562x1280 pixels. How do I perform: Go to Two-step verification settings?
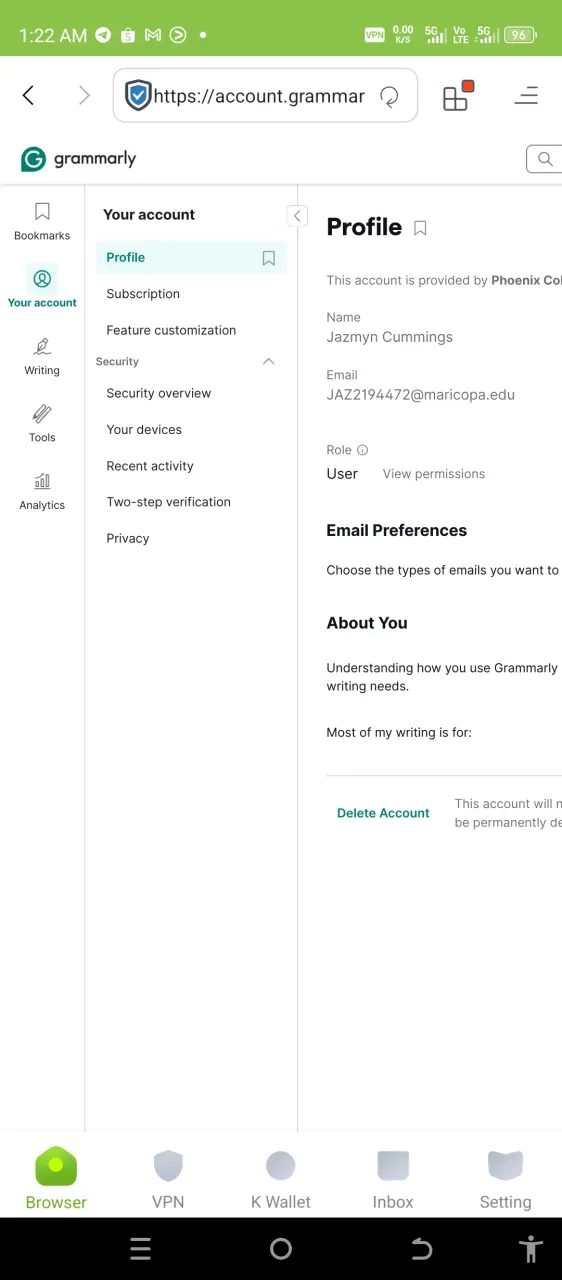point(168,502)
